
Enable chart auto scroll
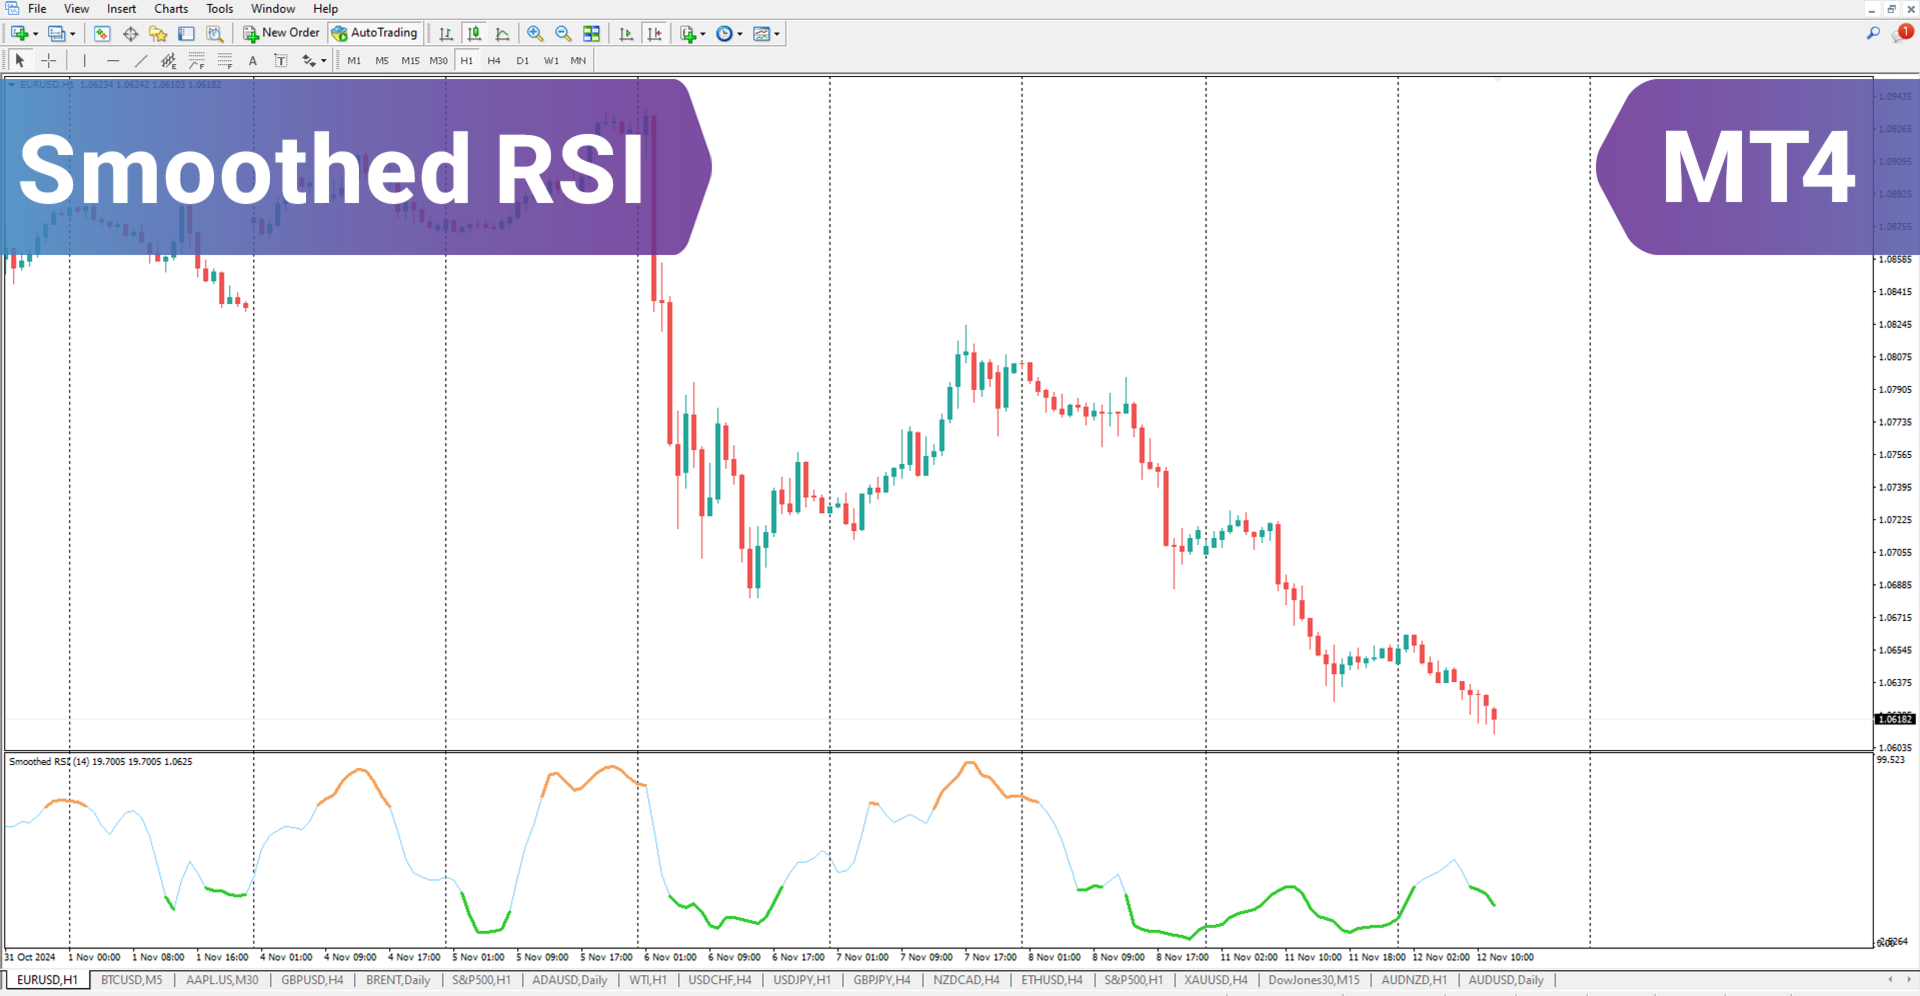tap(626, 33)
